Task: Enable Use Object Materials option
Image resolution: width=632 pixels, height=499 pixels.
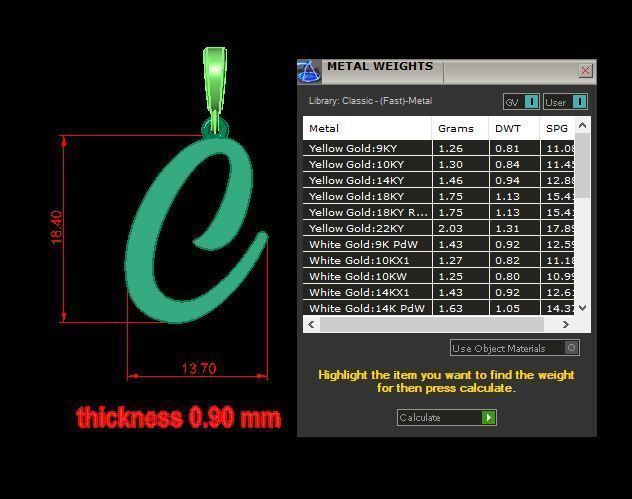Action: click(x=515, y=348)
